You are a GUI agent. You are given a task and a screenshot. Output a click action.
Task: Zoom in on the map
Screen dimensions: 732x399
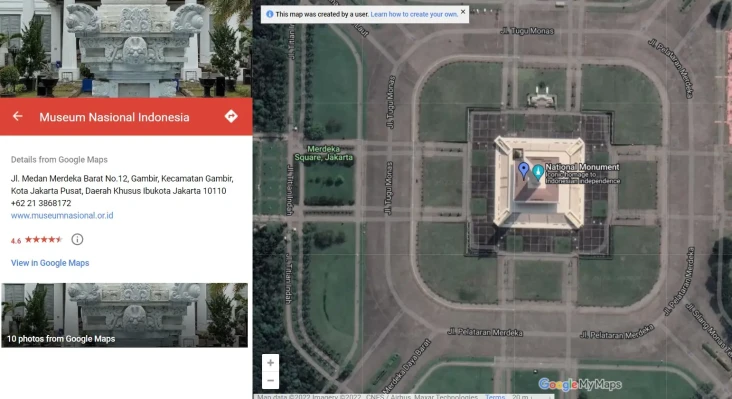click(270, 363)
